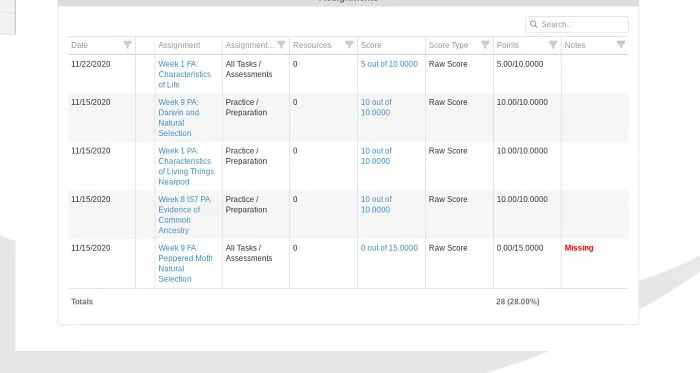Focus the Search input field

(x=577, y=25)
